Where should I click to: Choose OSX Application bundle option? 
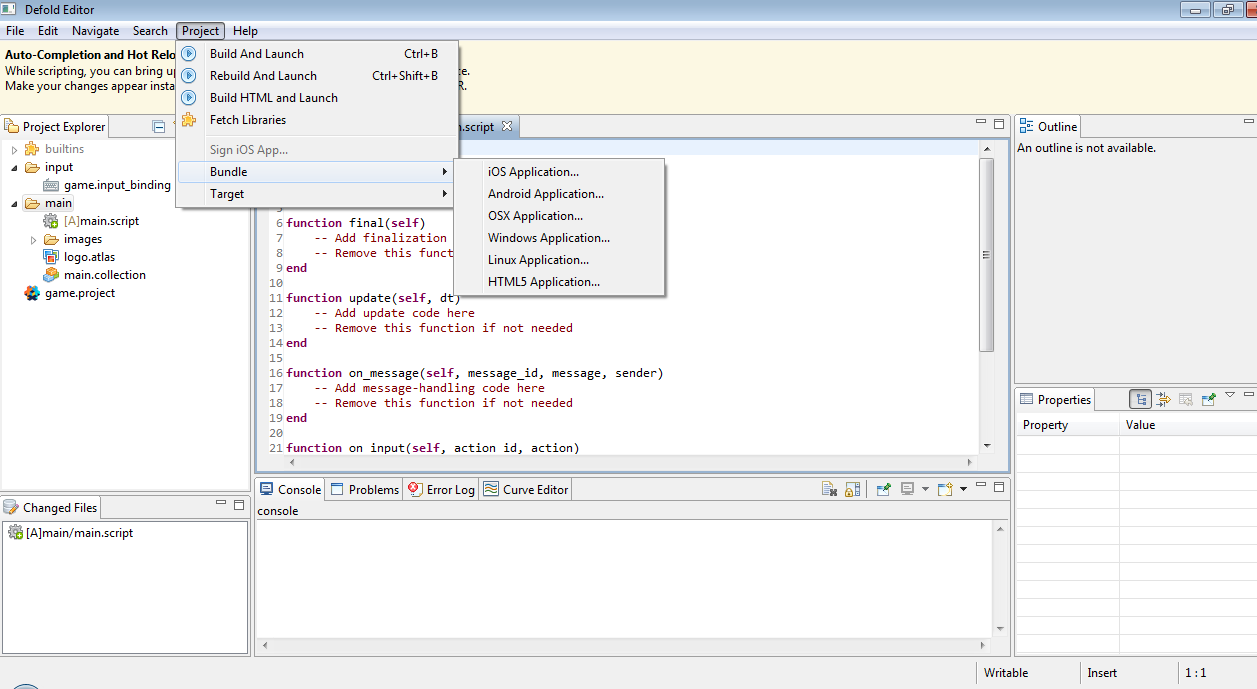click(x=559, y=216)
